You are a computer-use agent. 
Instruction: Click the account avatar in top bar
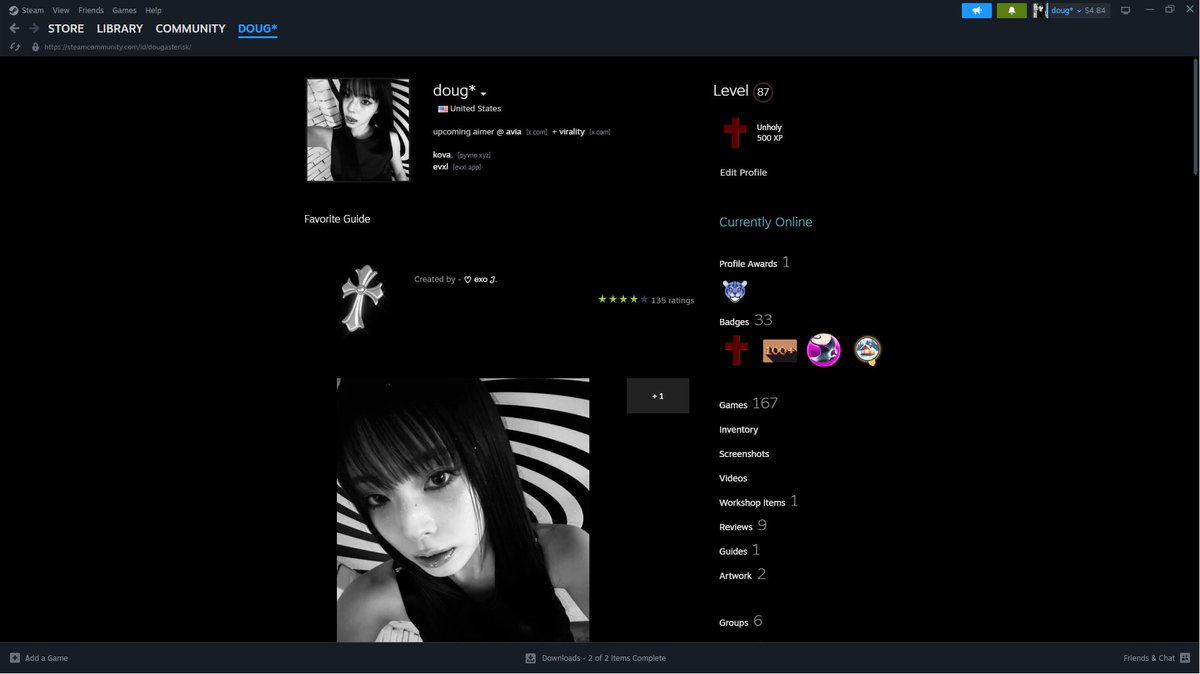pyautogui.click(x=1040, y=10)
